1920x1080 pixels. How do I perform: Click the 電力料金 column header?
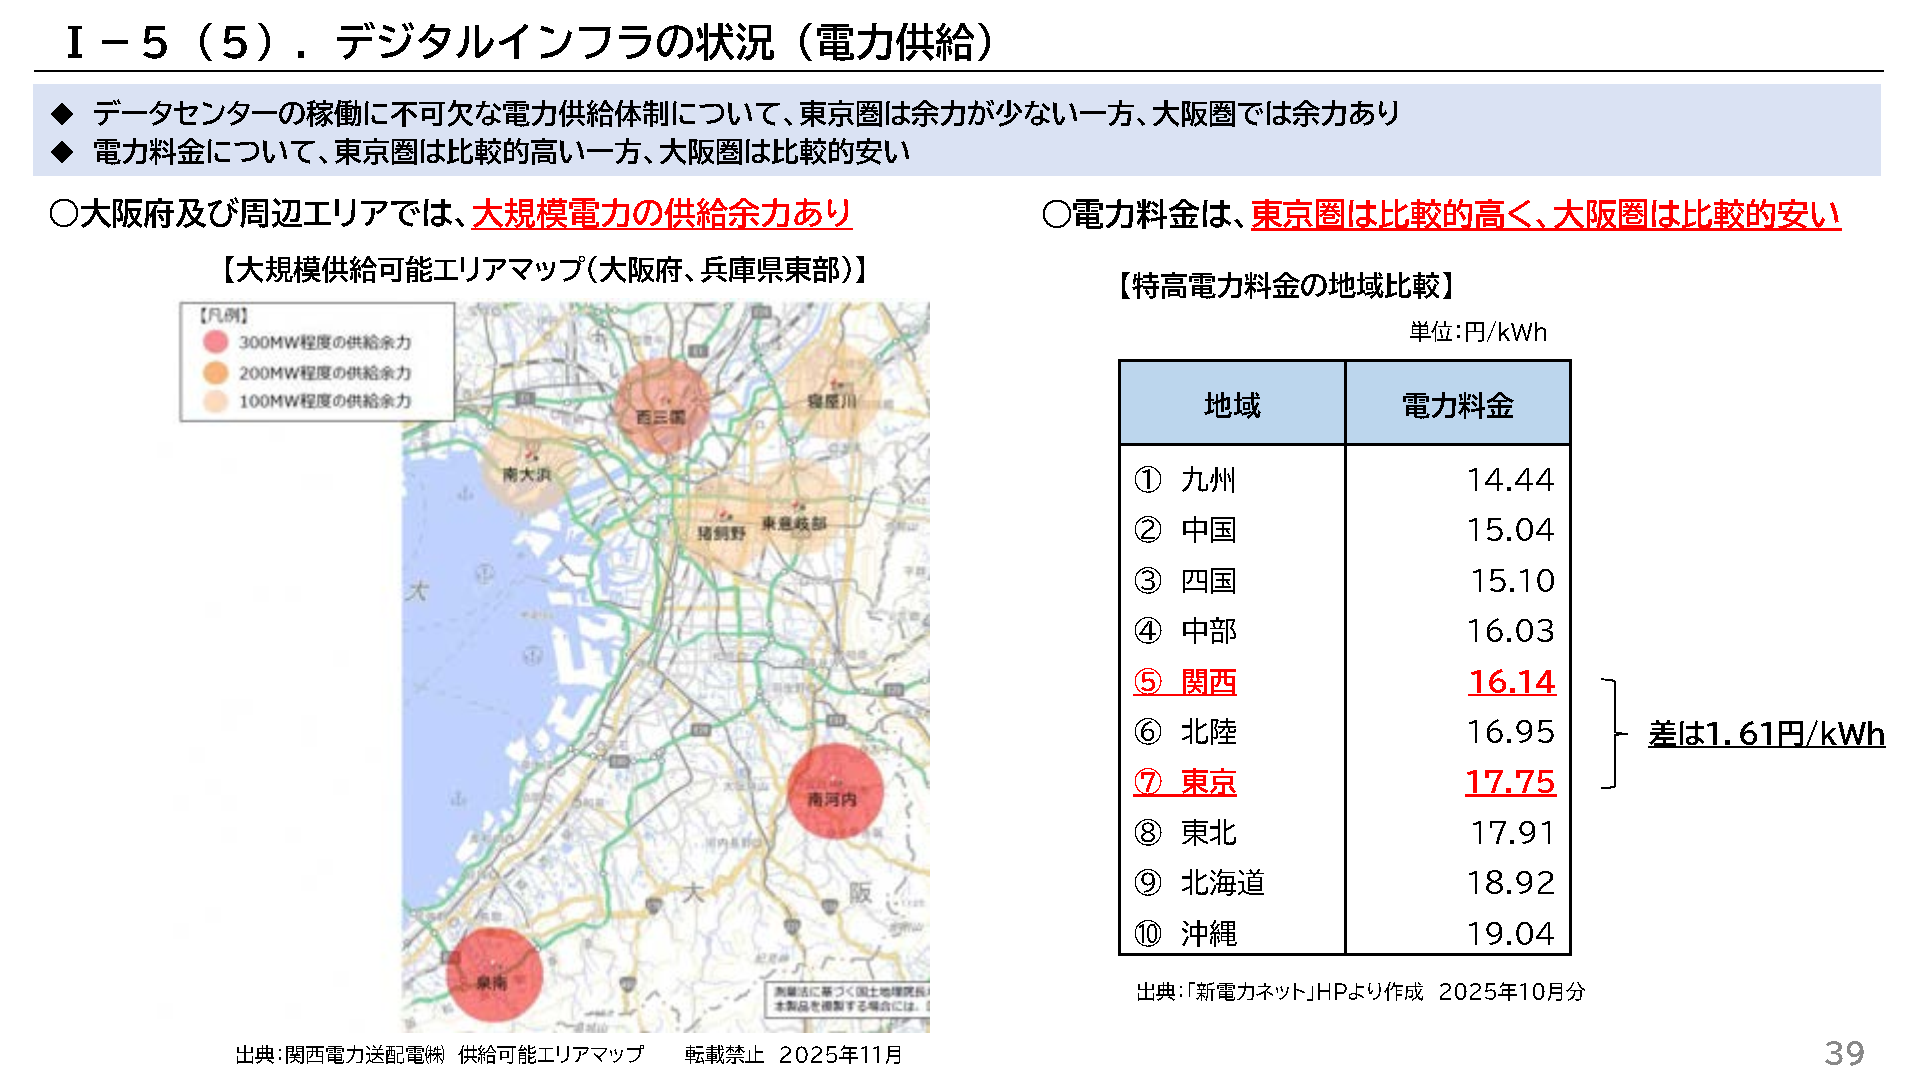point(1457,405)
